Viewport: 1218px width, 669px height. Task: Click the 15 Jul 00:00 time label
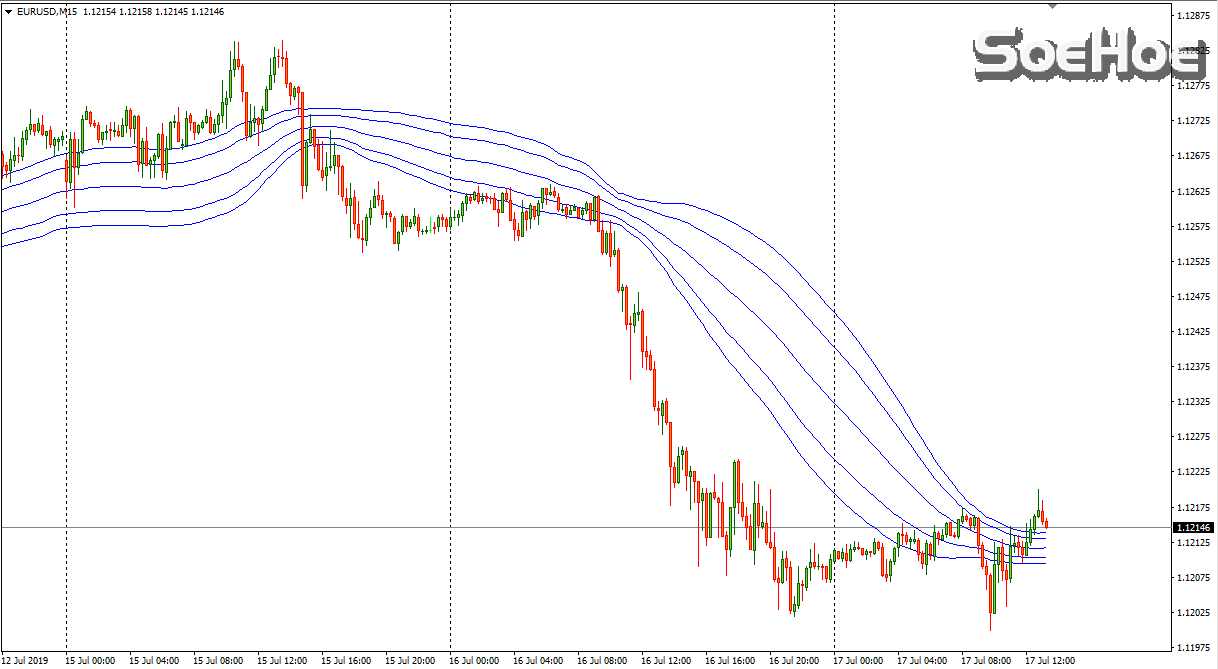[90, 661]
